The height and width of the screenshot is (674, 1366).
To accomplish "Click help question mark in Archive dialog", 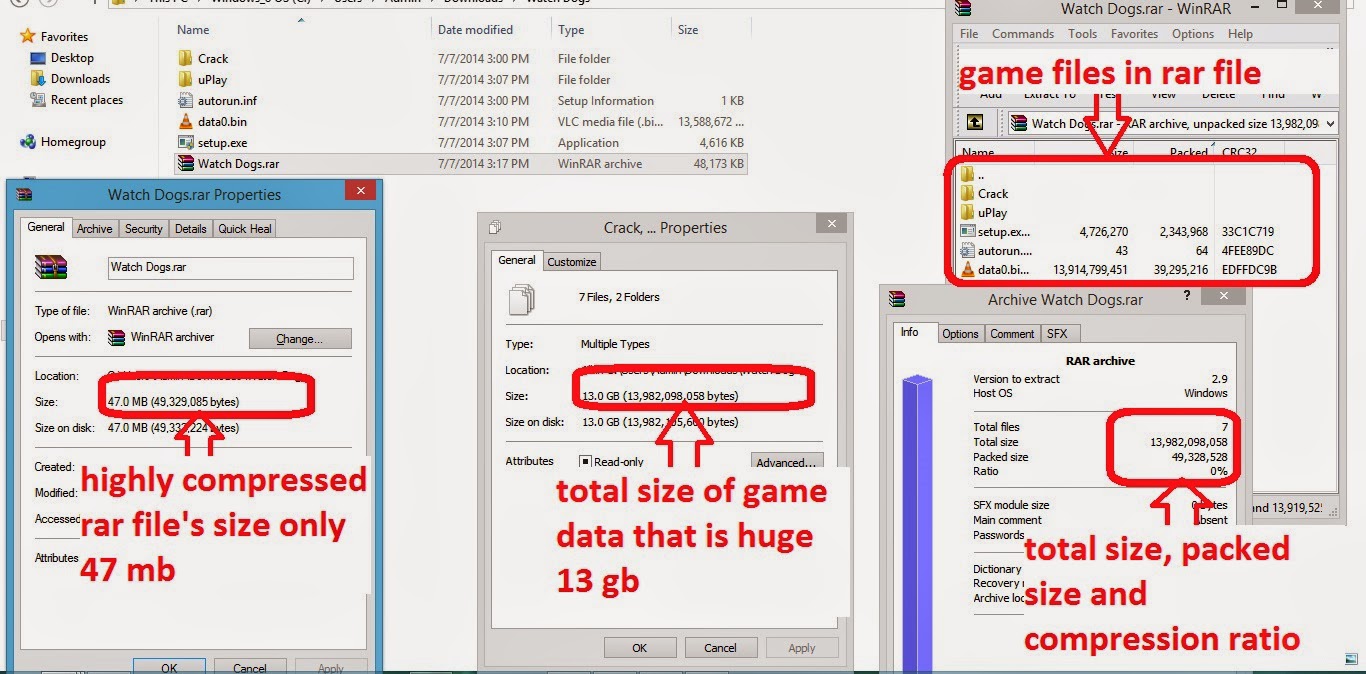I will pyautogui.click(x=1187, y=297).
